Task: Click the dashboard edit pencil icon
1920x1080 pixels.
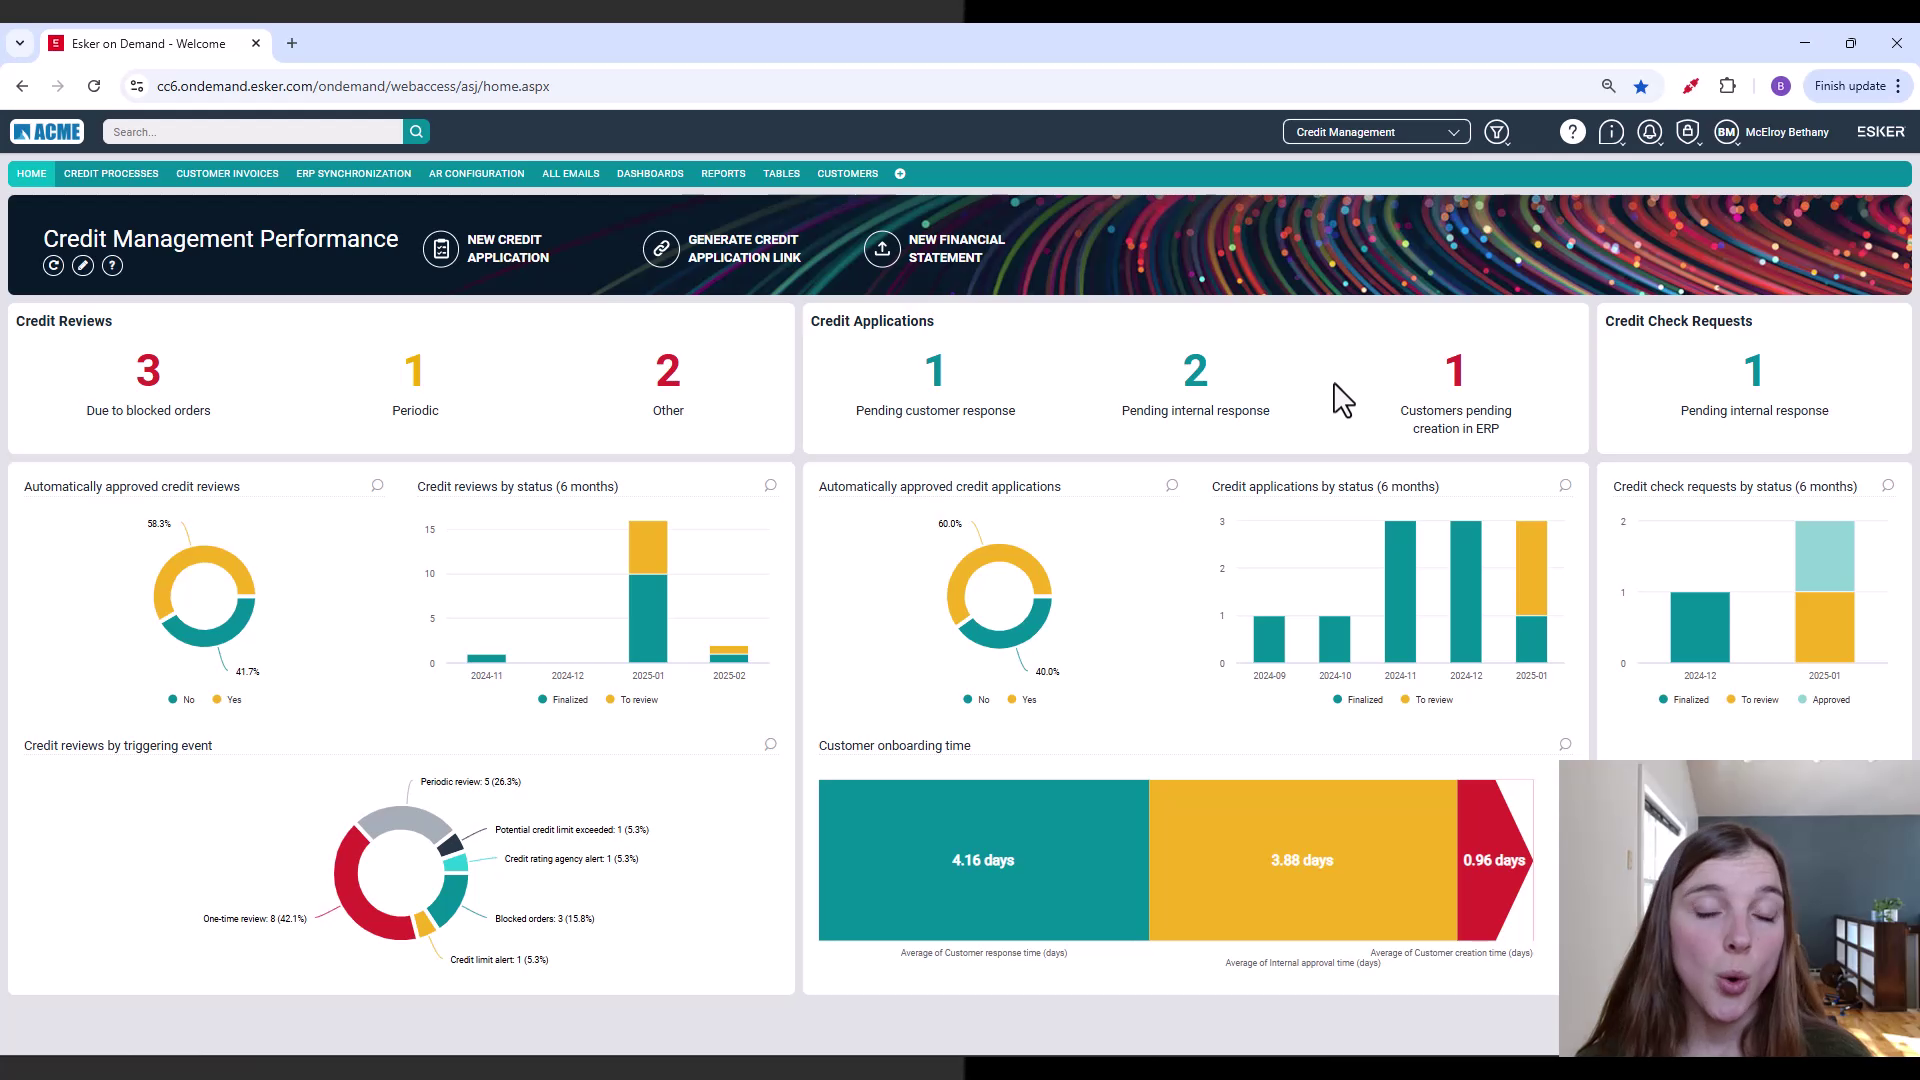Action: pos(83,266)
